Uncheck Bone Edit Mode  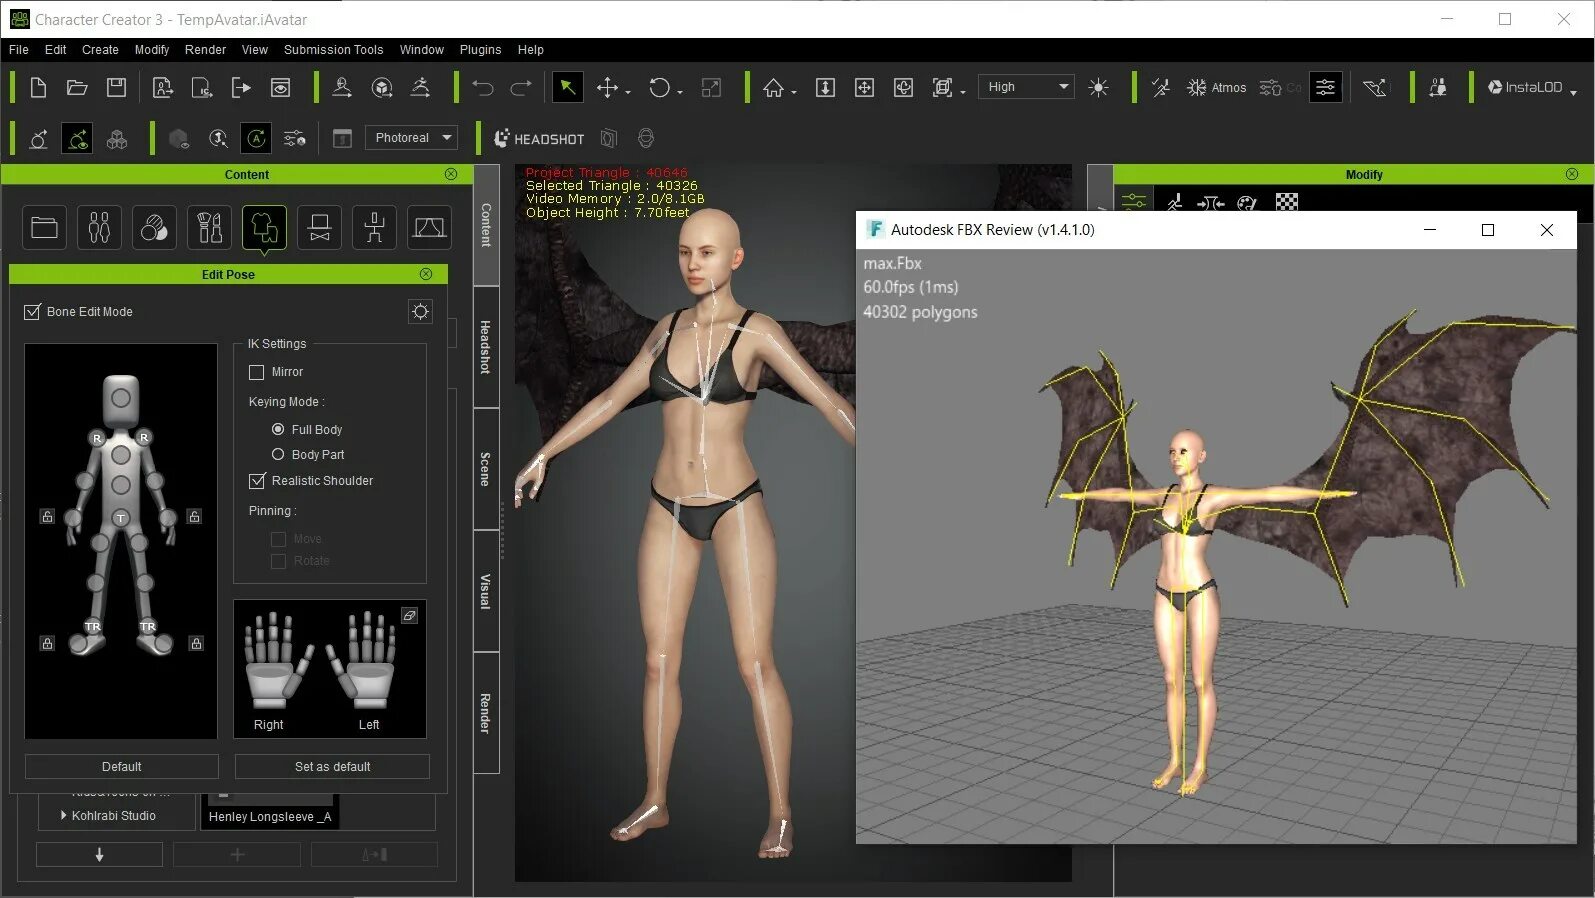pyautogui.click(x=33, y=312)
